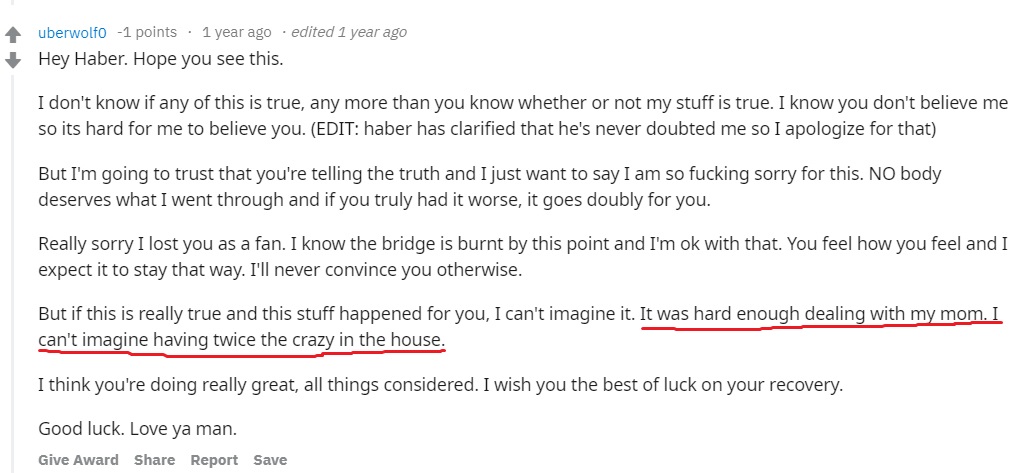Give Award to this comment
Image resolution: width=1035 pixels, height=473 pixels.
click(x=78, y=460)
